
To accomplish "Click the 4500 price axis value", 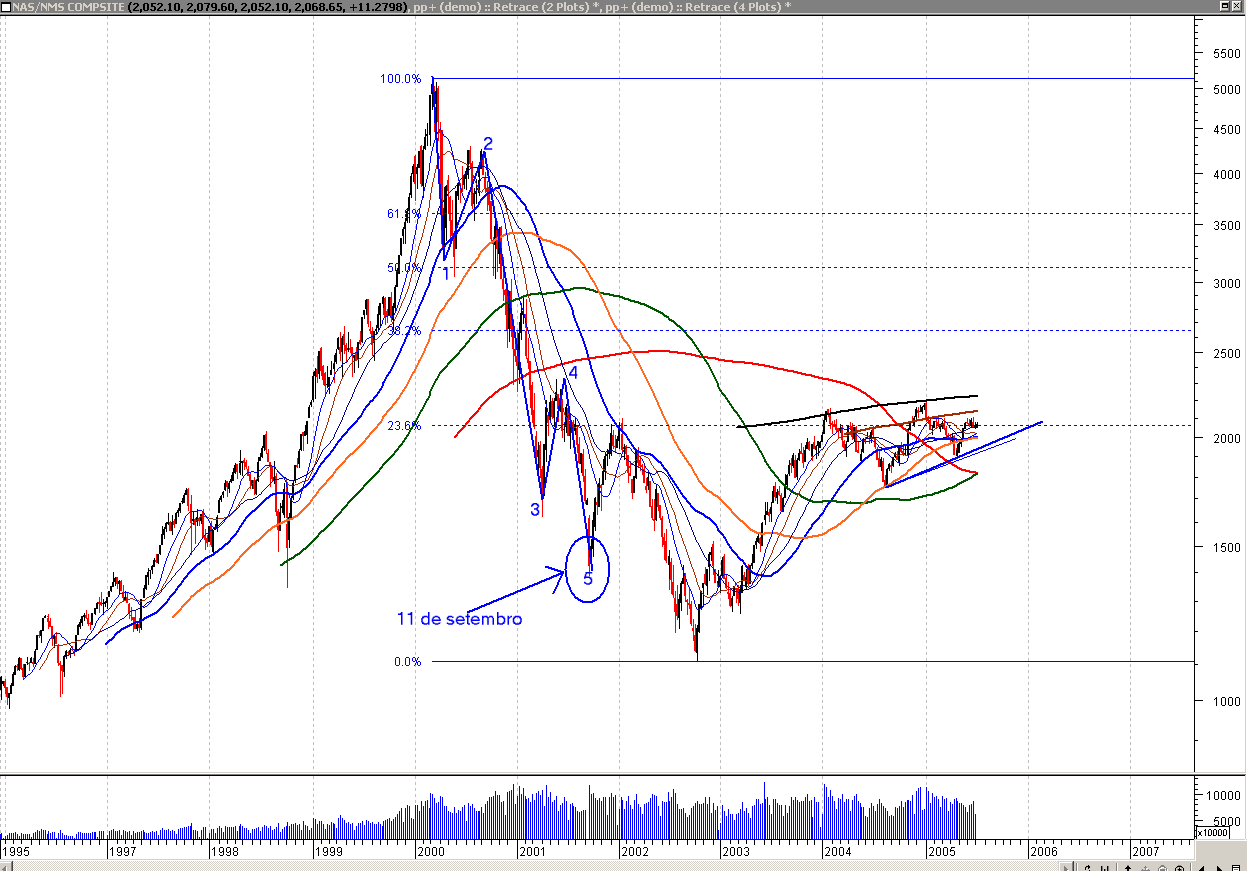I will (x=1226, y=129).
